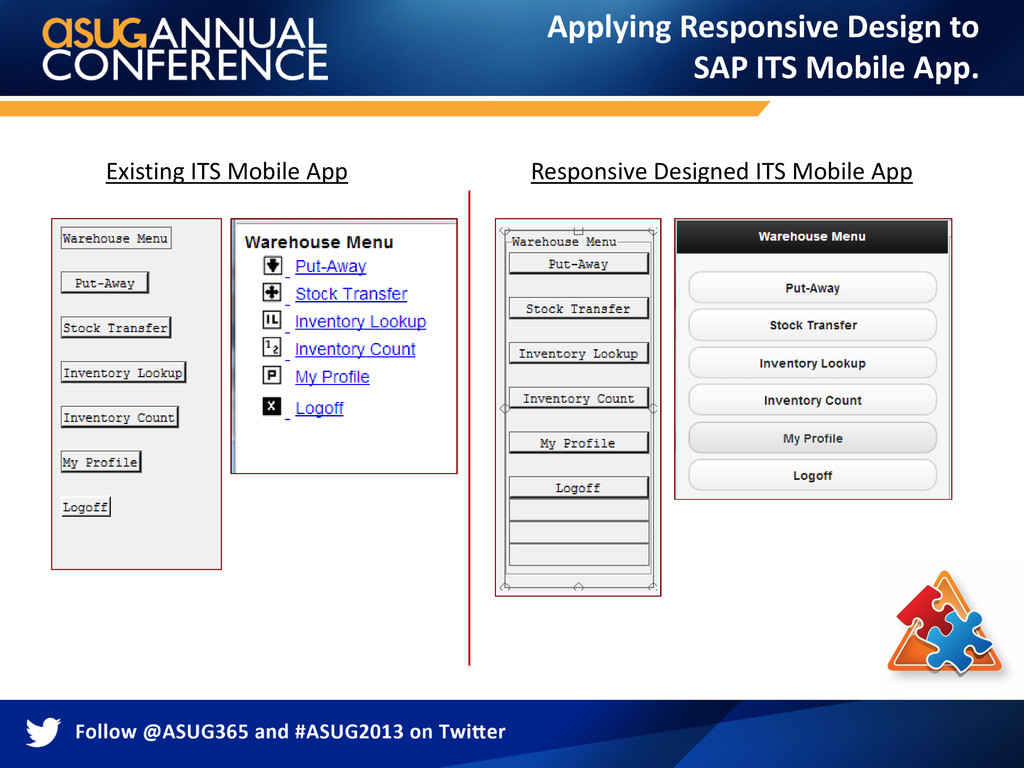Click Warehouse Menu frame title in designer
The image size is (1024, 768).
coord(564,241)
